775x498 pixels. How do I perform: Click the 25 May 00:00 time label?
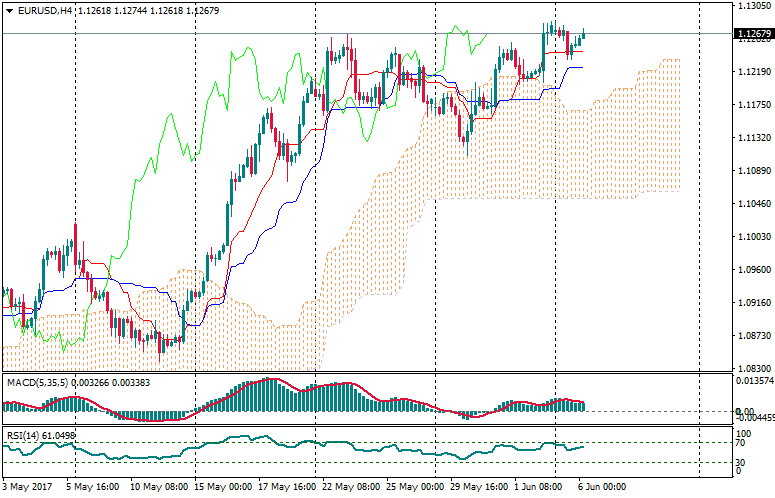tap(416, 486)
